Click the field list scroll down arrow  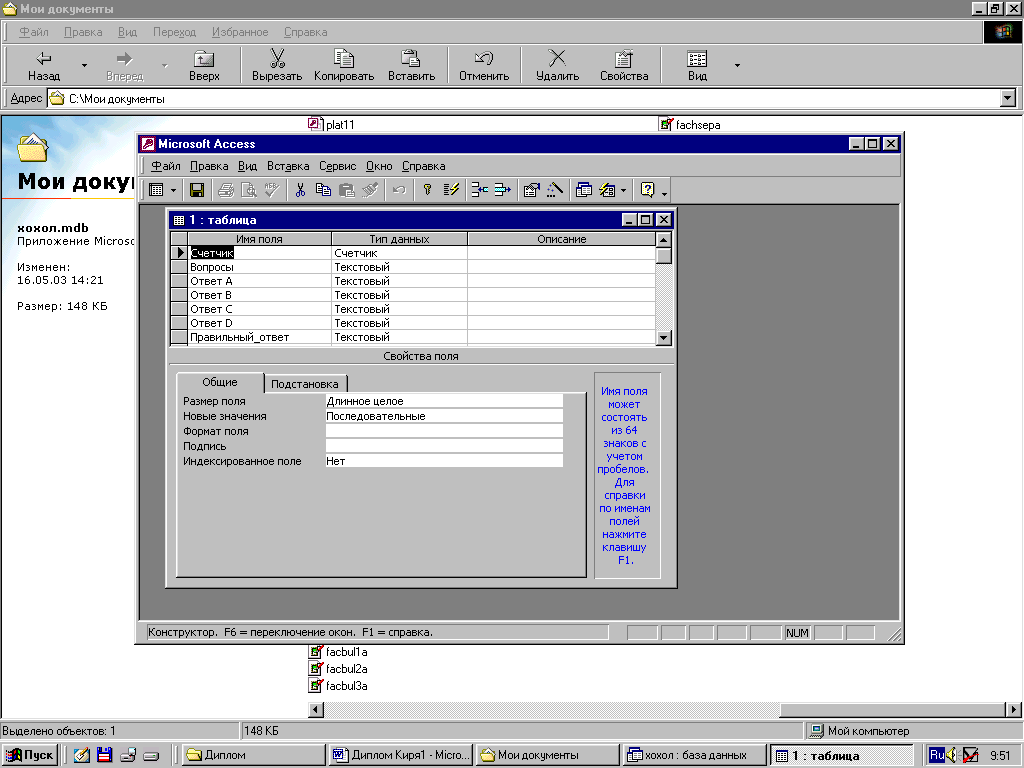click(663, 338)
